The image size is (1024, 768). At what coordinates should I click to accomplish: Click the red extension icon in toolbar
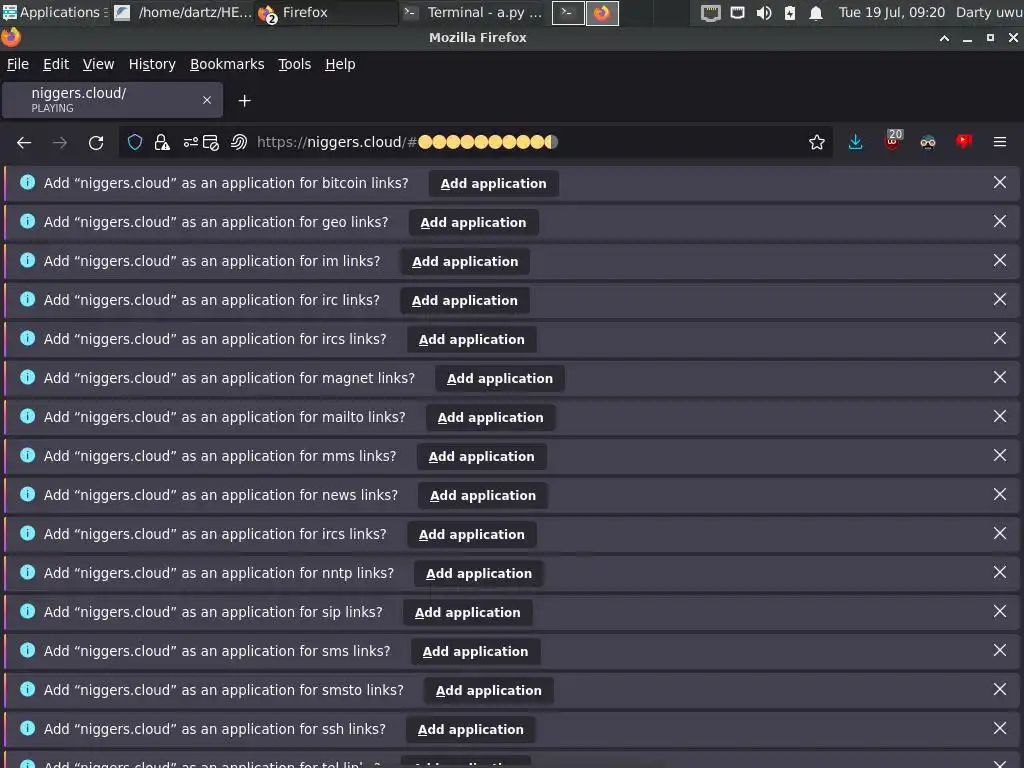click(x=964, y=141)
